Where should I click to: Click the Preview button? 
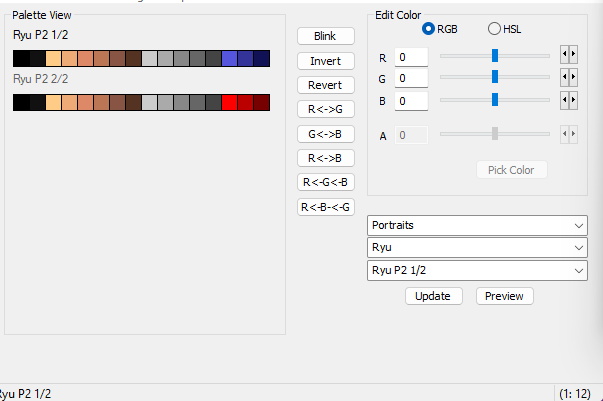click(x=505, y=296)
